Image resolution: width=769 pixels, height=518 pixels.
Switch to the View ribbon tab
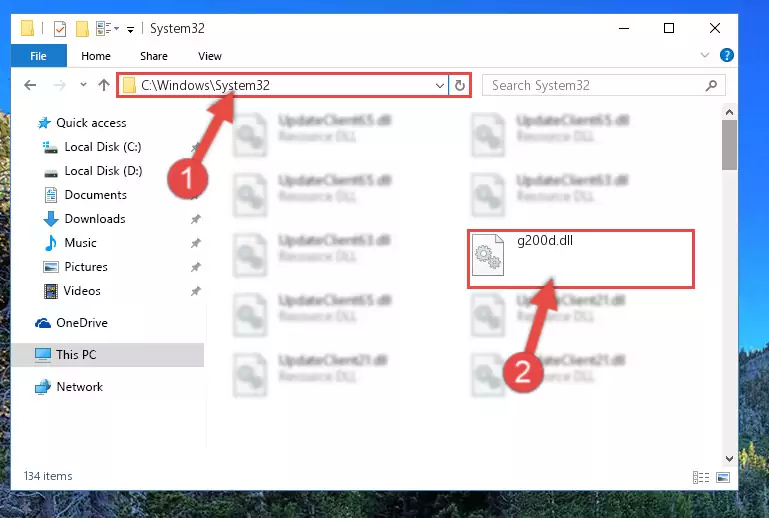pos(209,56)
